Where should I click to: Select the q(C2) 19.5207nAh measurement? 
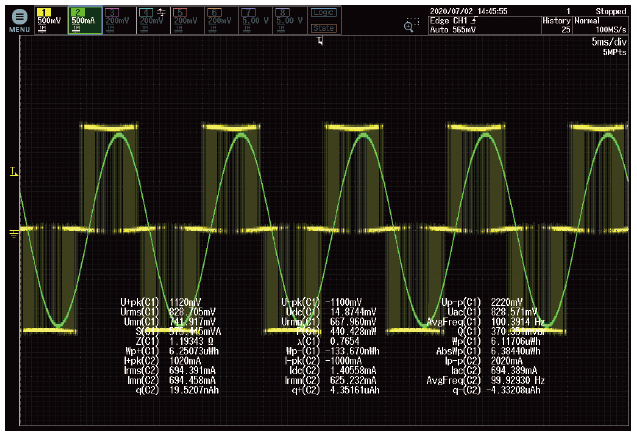[x=177, y=390]
